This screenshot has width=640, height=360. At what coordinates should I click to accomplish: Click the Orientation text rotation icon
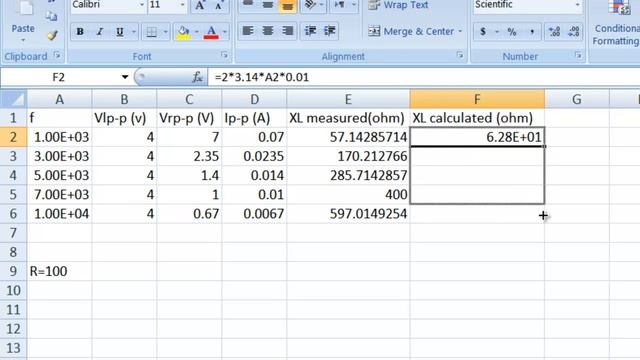[311, 5]
